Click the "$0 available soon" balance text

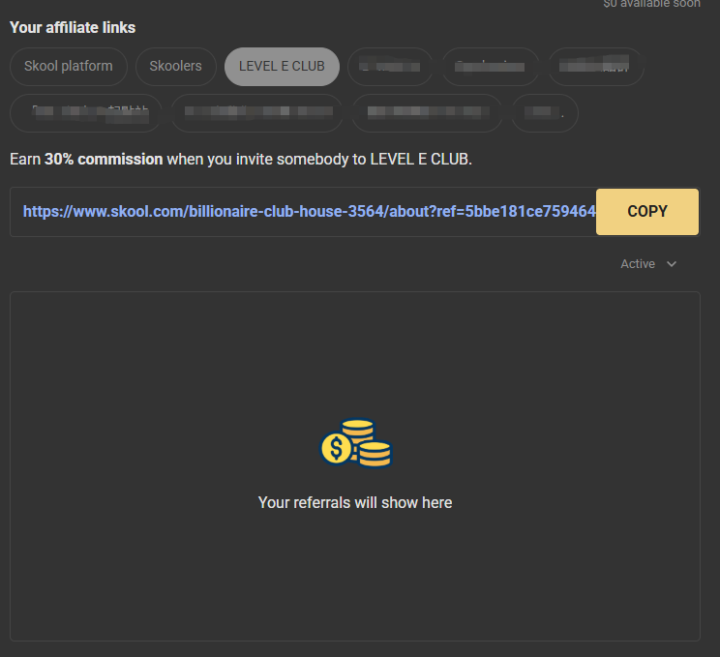point(652,4)
